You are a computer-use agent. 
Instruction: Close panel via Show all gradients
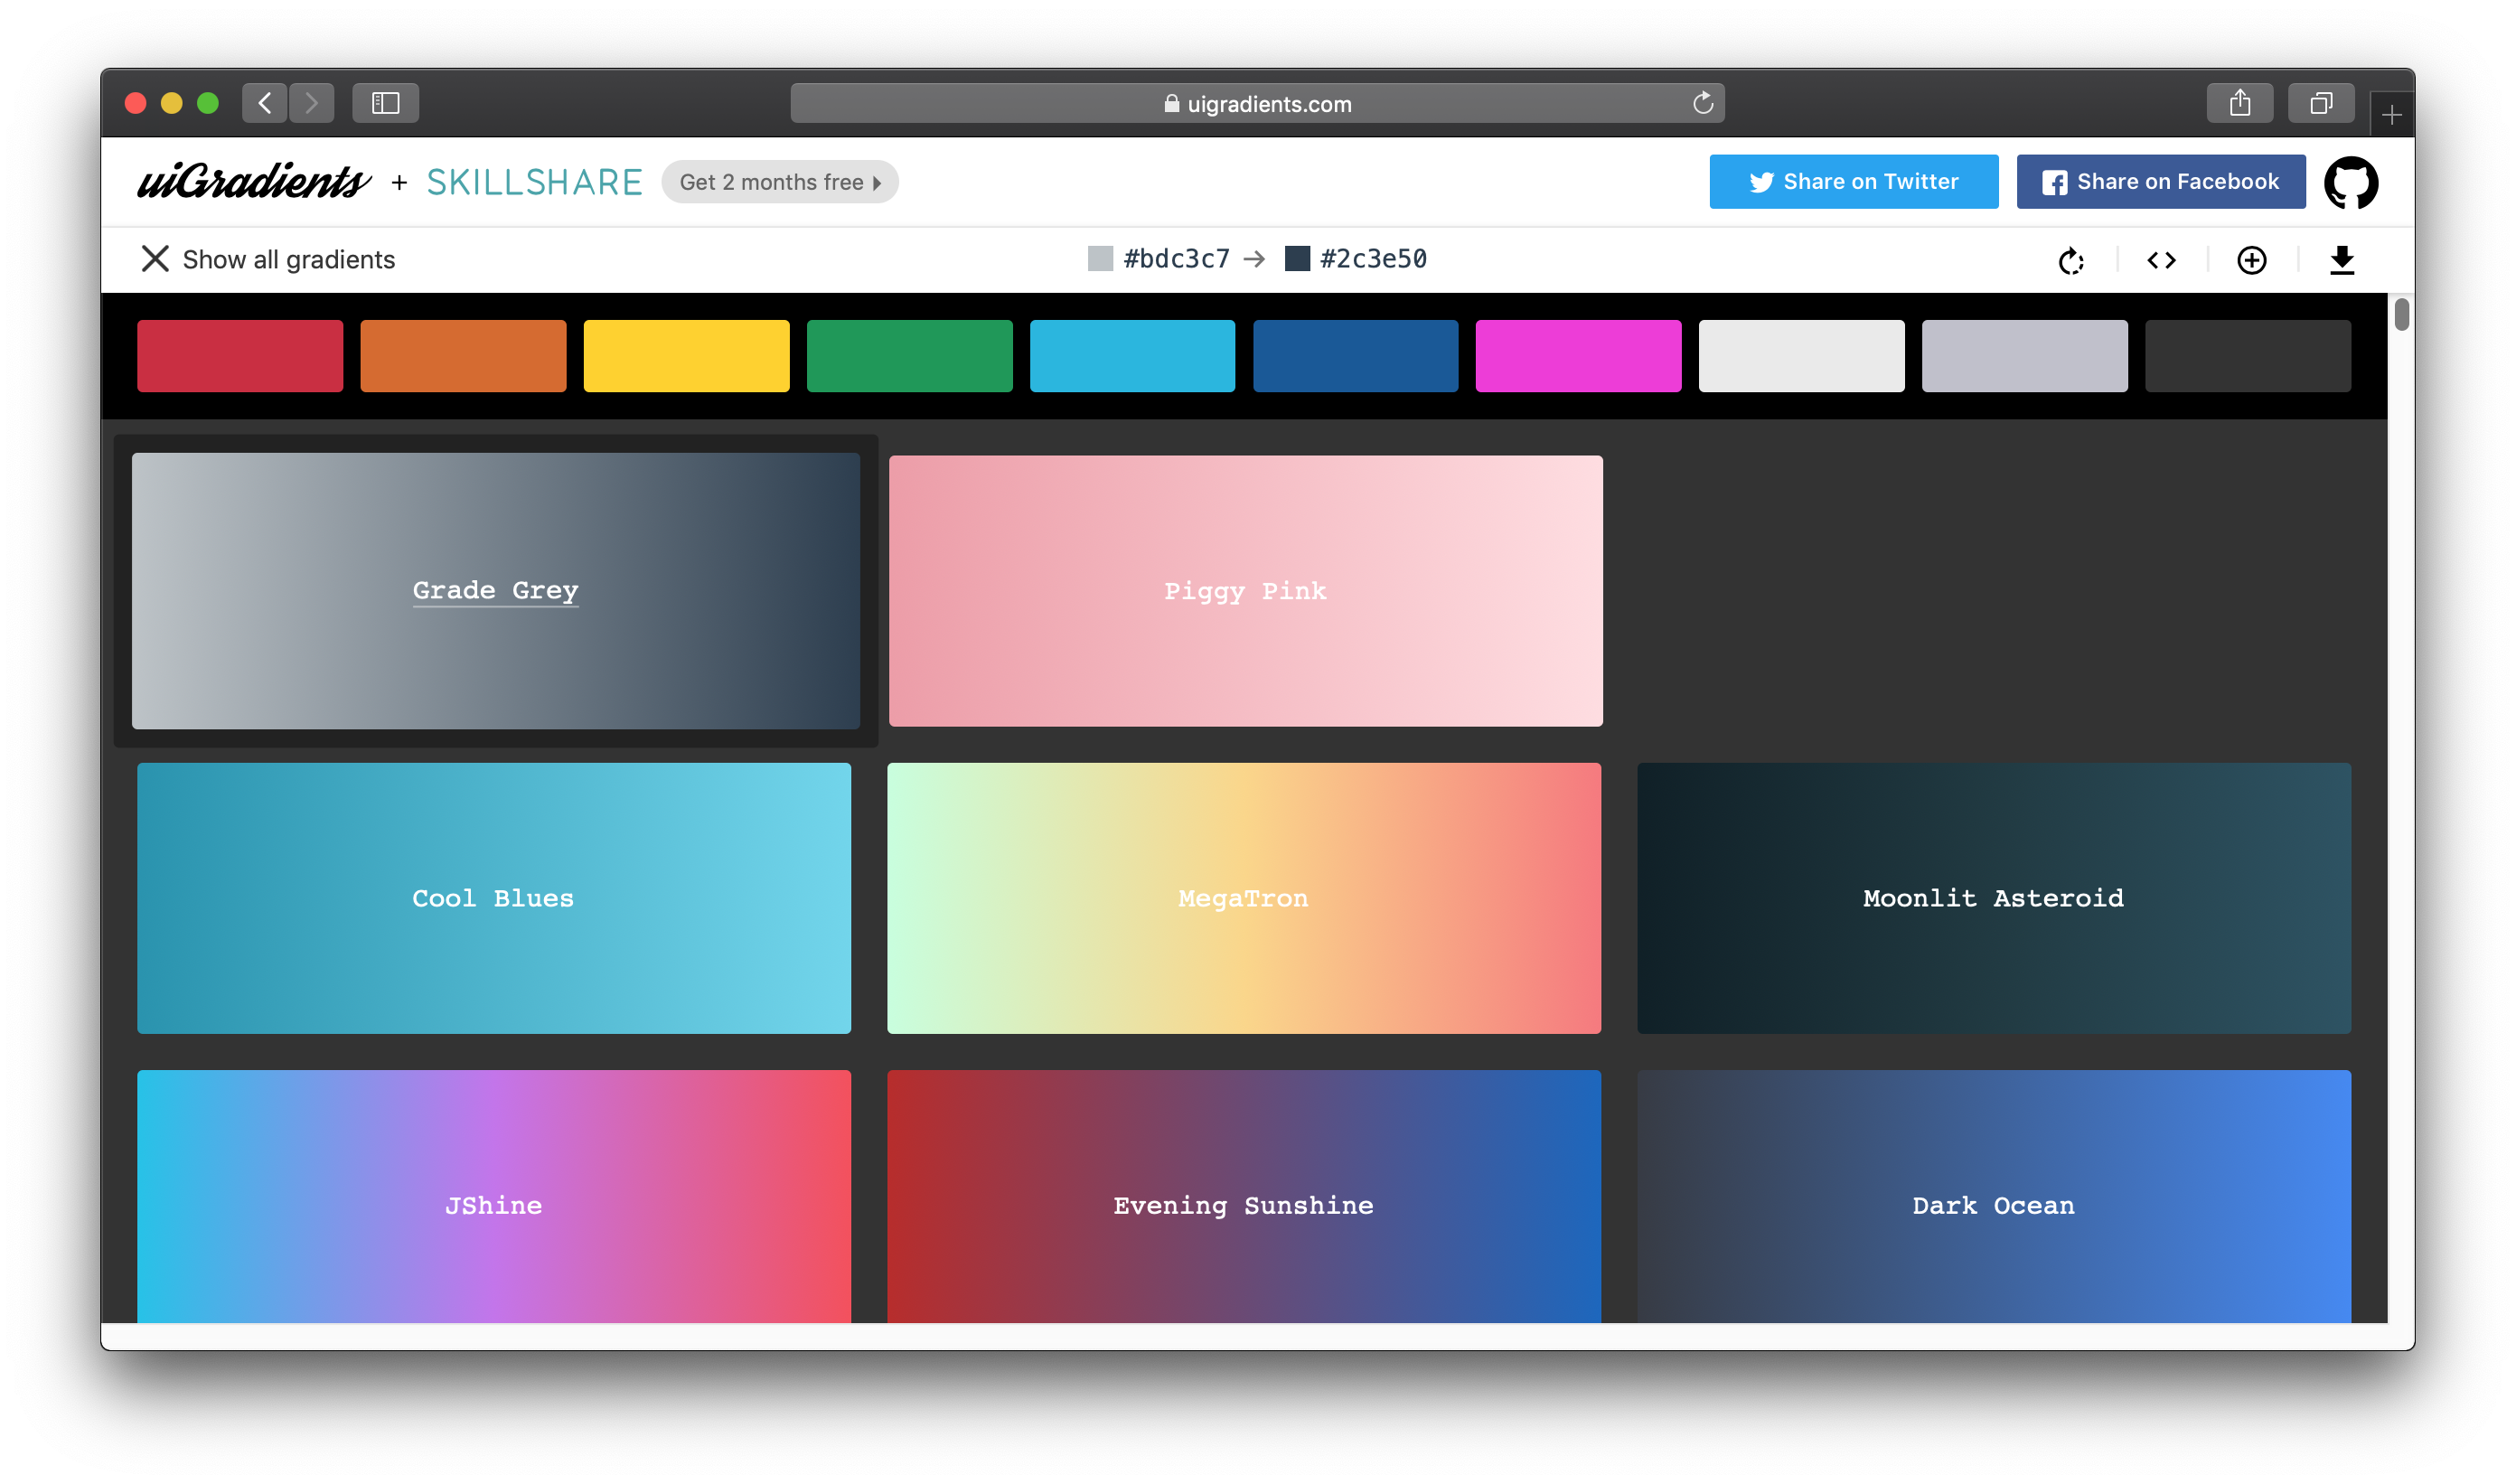pyautogui.click(x=267, y=259)
